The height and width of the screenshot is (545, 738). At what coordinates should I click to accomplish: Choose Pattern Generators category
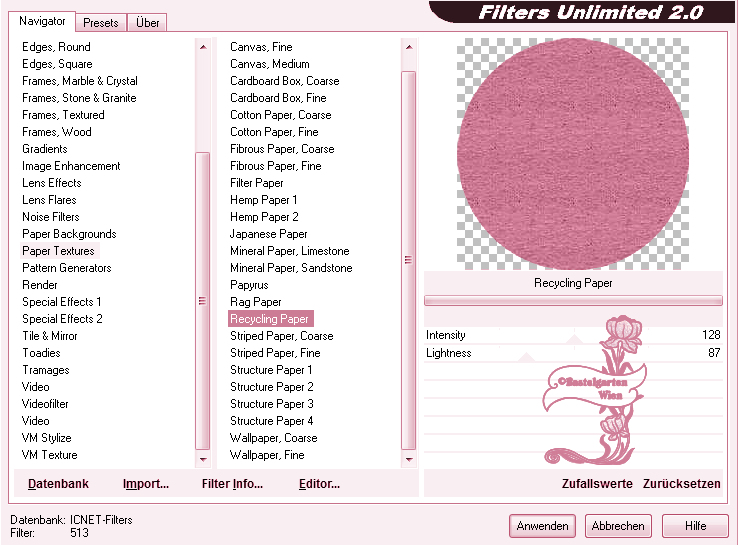pos(67,268)
